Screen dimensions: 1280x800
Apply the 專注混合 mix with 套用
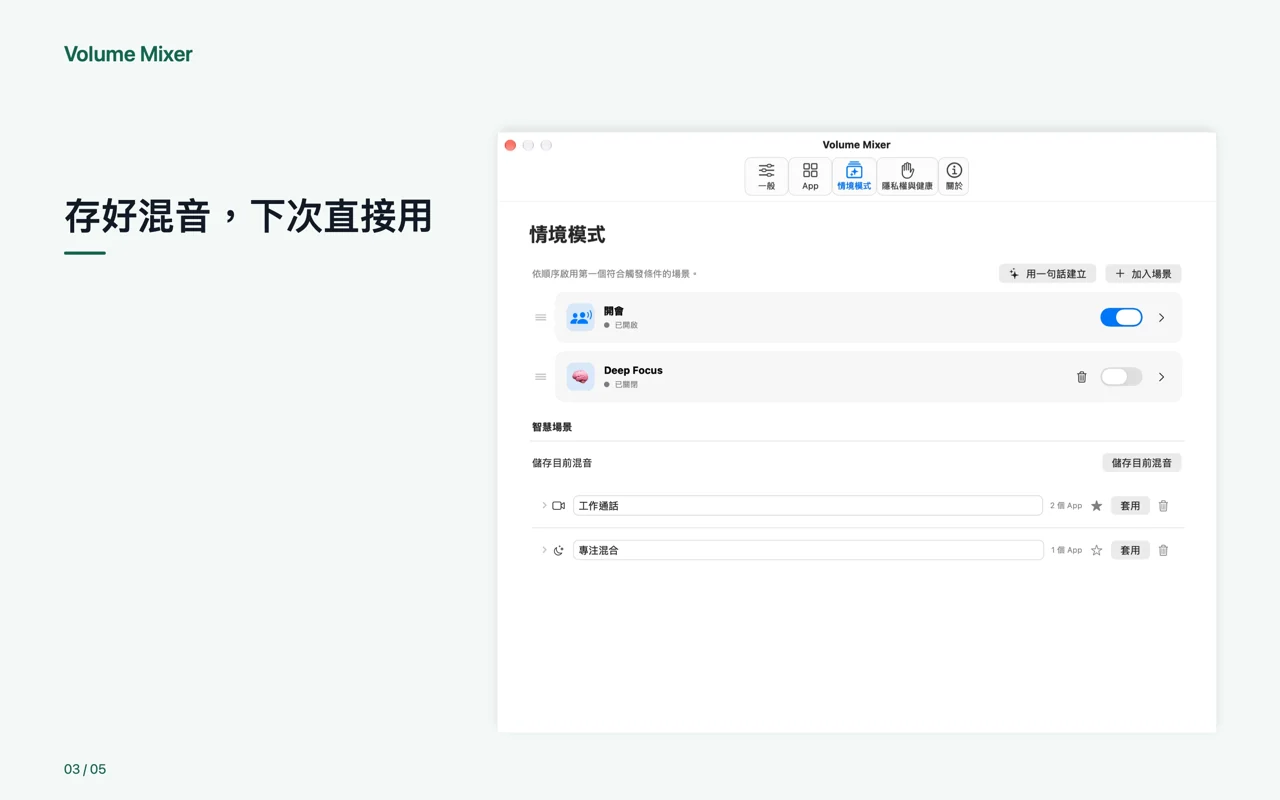coord(1130,550)
